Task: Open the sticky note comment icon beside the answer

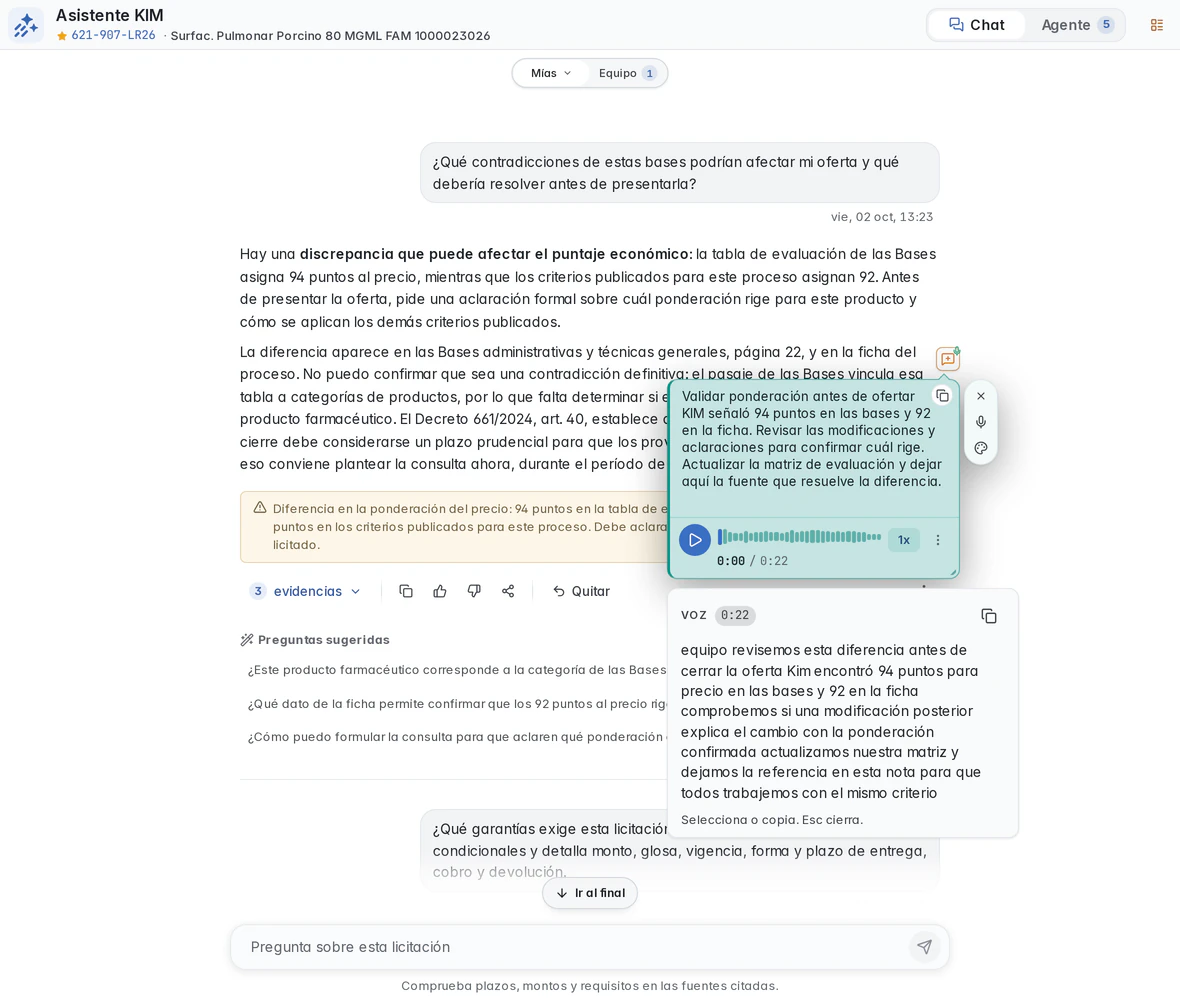Action: [x=947, y=359]
